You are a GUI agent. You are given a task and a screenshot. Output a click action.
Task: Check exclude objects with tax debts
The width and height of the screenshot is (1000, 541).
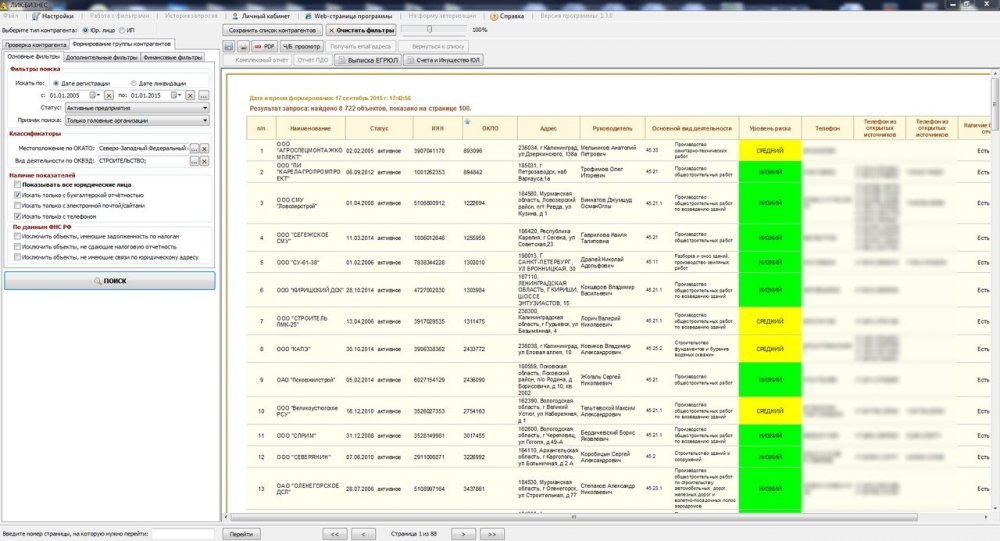coord(18,236)
